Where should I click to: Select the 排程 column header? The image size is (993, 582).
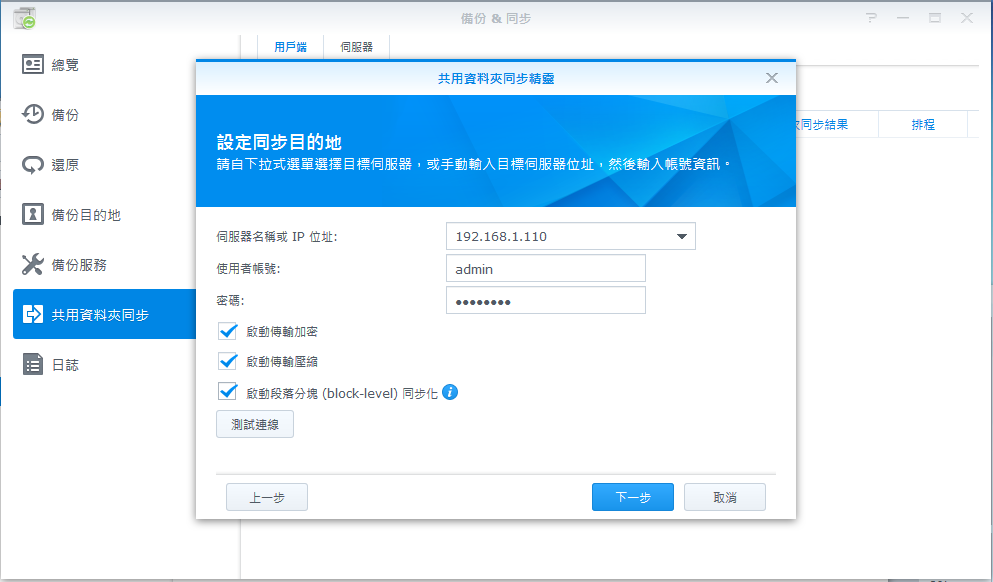point(923,125)
